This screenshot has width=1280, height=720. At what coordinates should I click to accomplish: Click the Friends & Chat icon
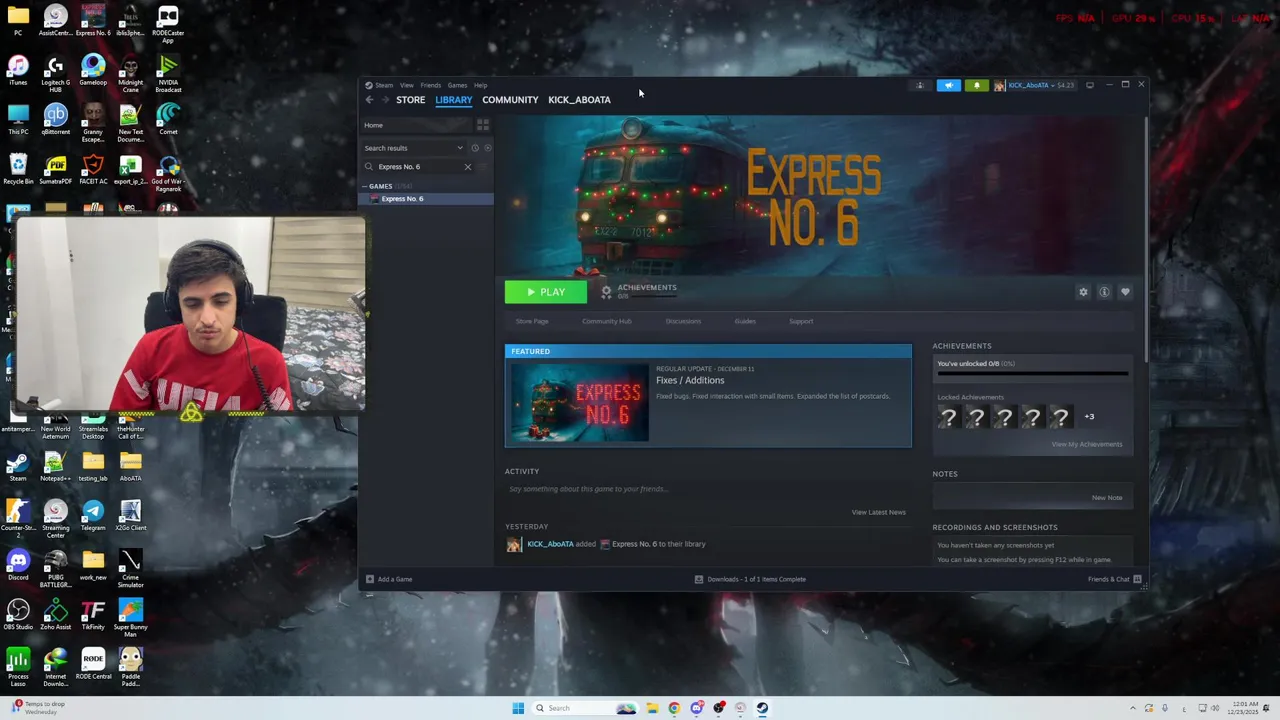click(1137, 579)
